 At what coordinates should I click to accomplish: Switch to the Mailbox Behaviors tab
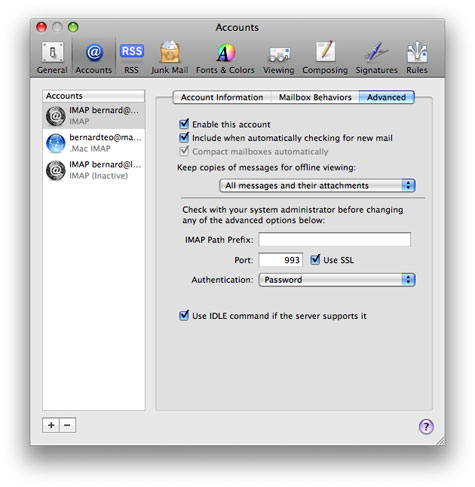315,97
